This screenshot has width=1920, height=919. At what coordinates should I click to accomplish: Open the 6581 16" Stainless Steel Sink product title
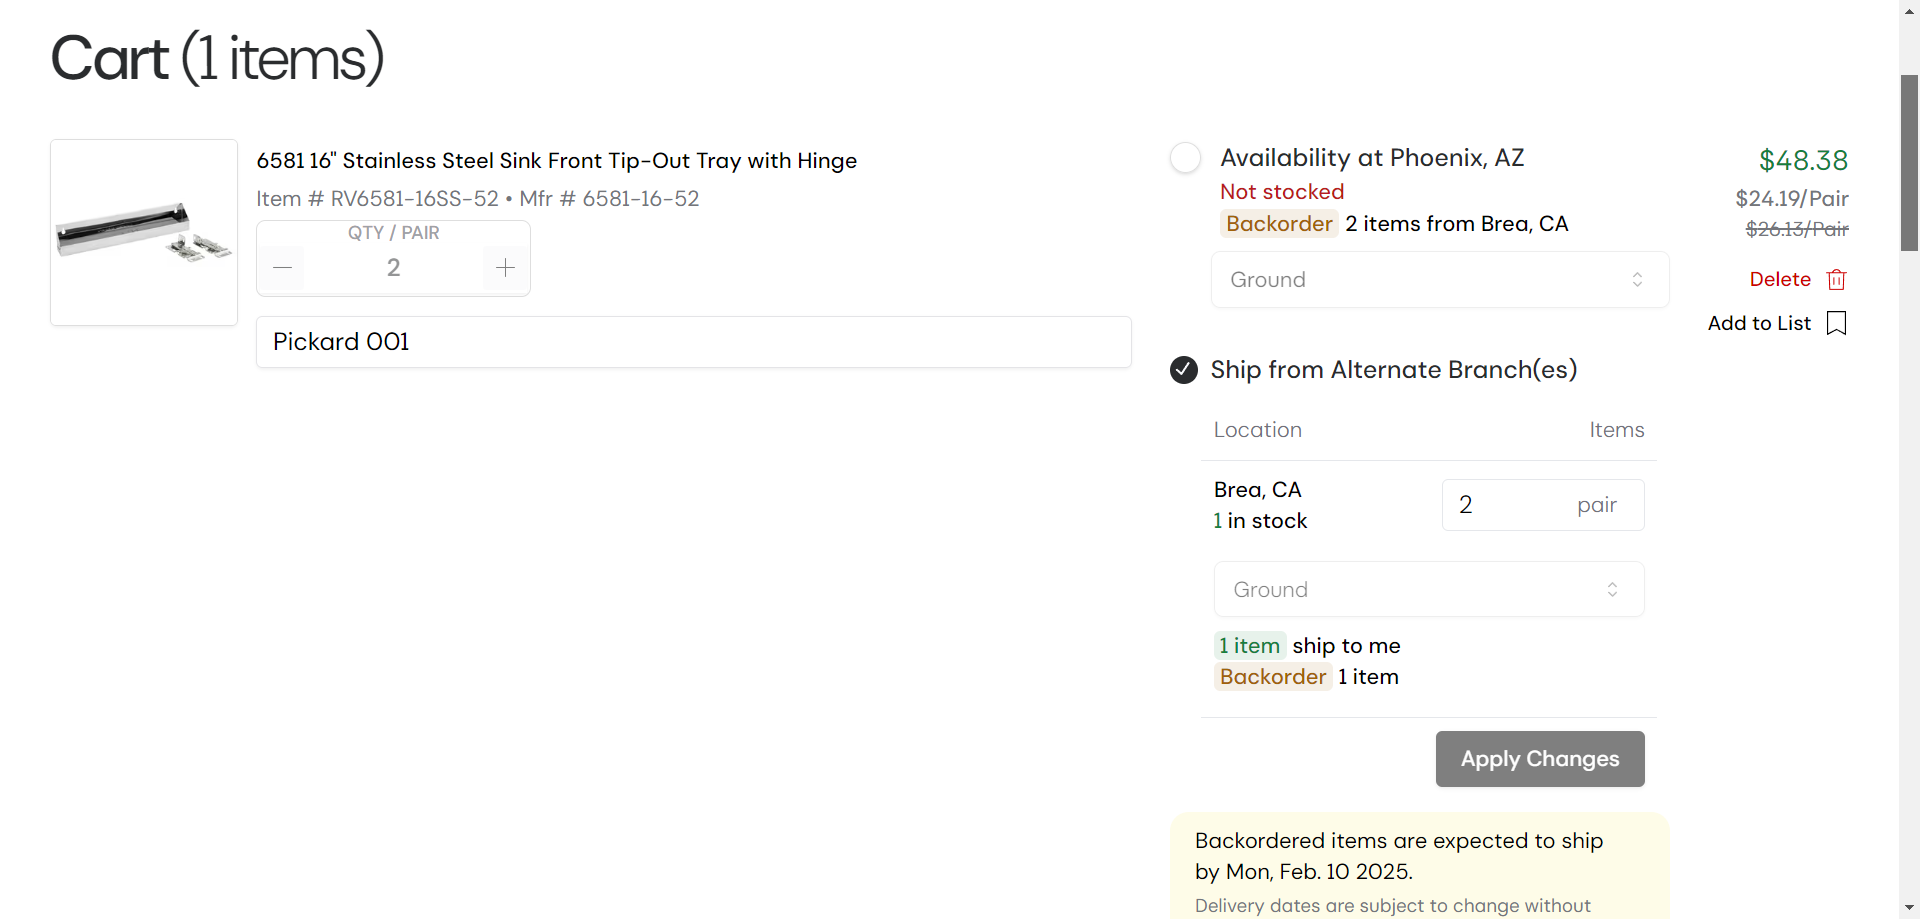click(x=557, y=161)
